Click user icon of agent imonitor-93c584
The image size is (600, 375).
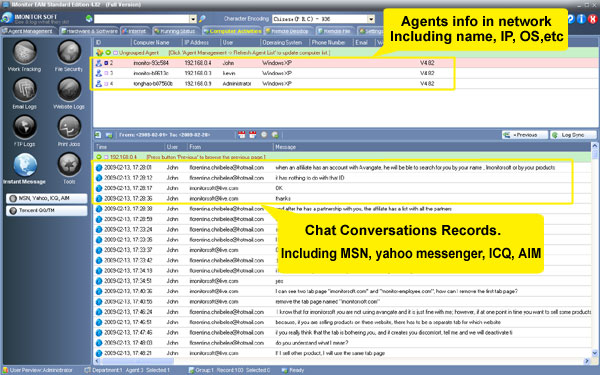98,63
